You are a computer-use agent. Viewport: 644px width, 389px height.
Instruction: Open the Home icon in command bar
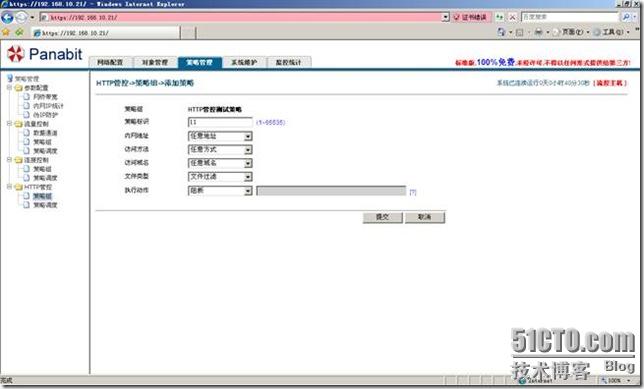tap(501, 32)
